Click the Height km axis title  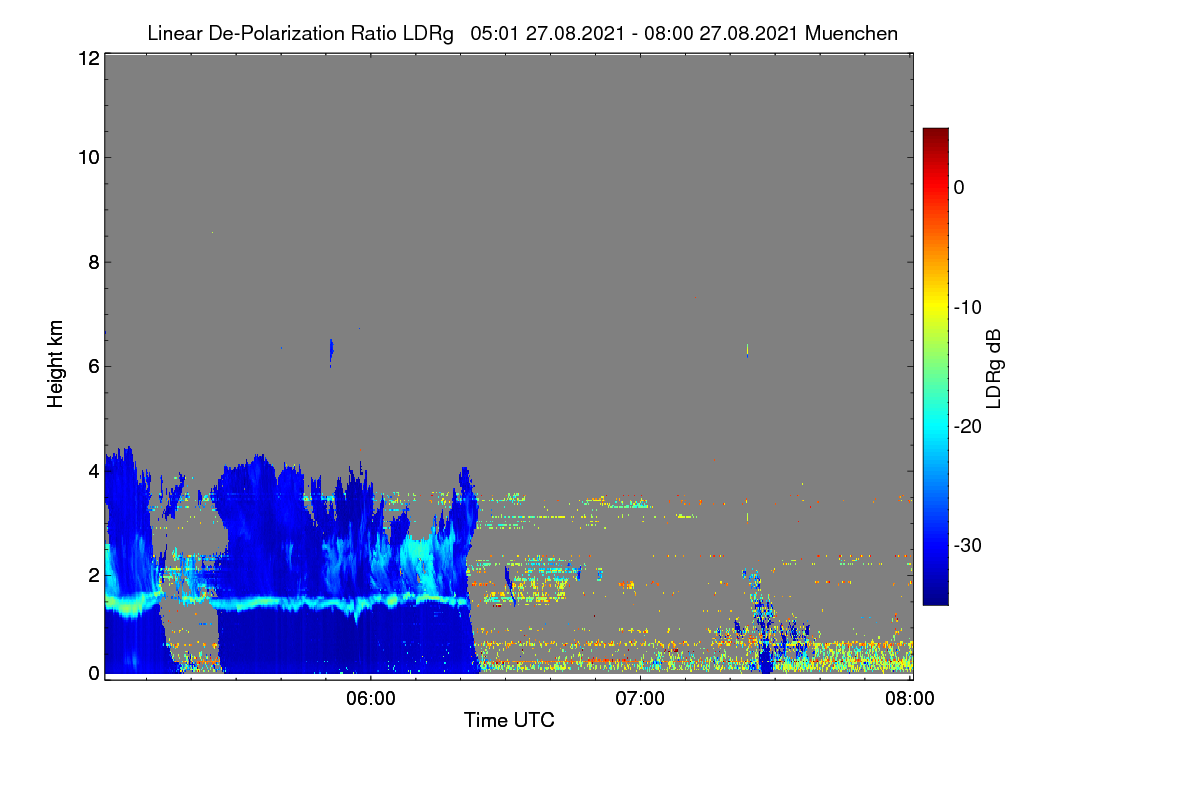pyautogui.click(x=56, y=364)
